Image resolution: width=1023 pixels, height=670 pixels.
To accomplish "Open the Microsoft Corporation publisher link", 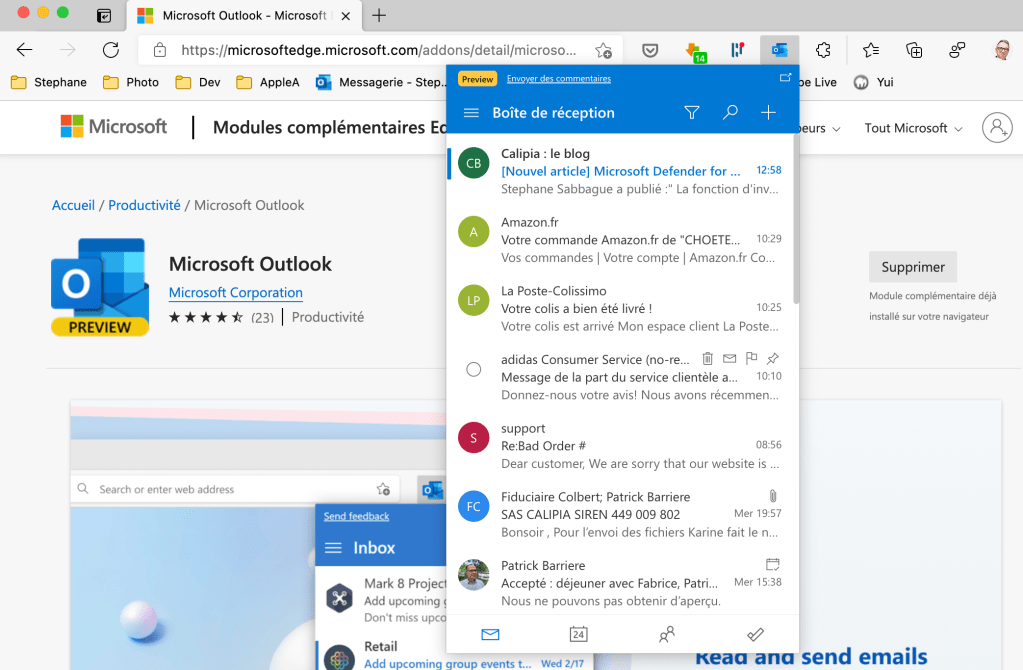I will 236,293.
